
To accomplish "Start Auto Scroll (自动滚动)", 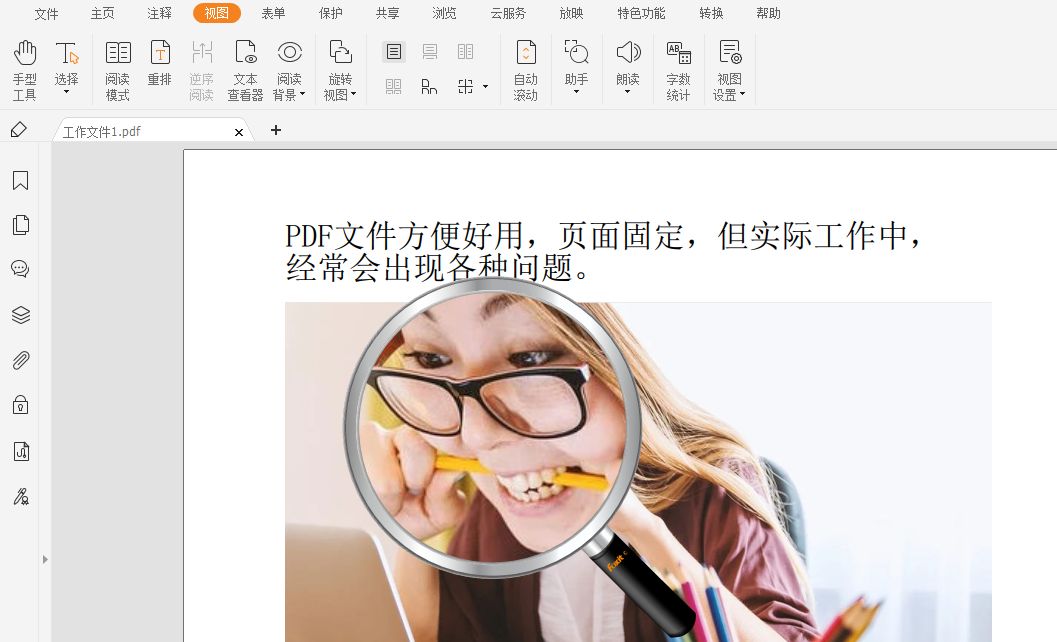I will (525, 68).
